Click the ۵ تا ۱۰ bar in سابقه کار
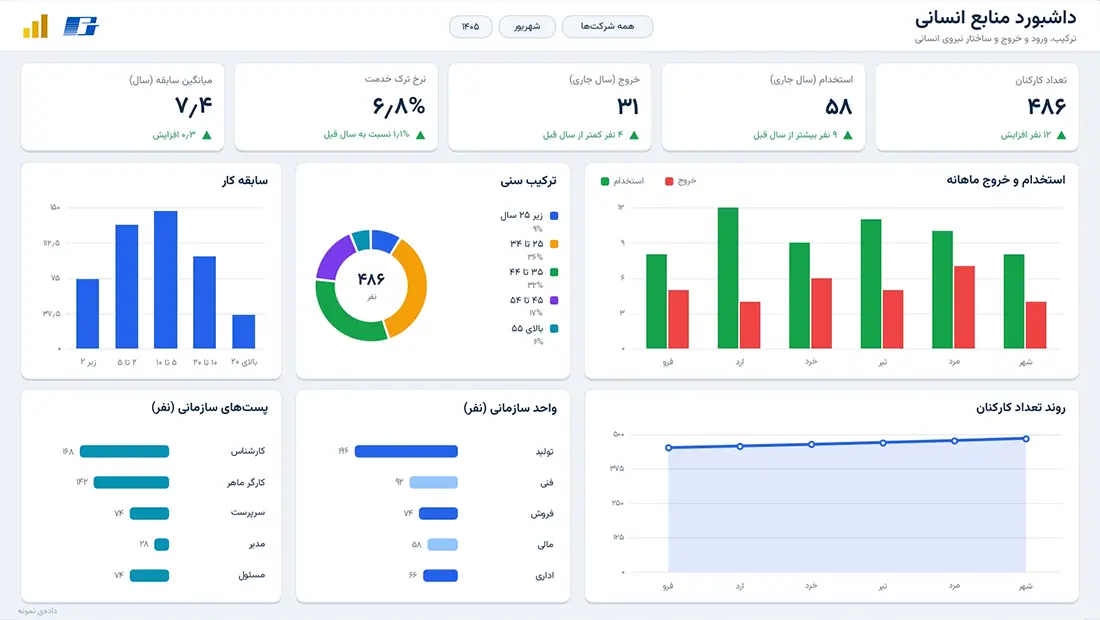Viewport: 1100px width, 620px height. click(x=166, y=280)
